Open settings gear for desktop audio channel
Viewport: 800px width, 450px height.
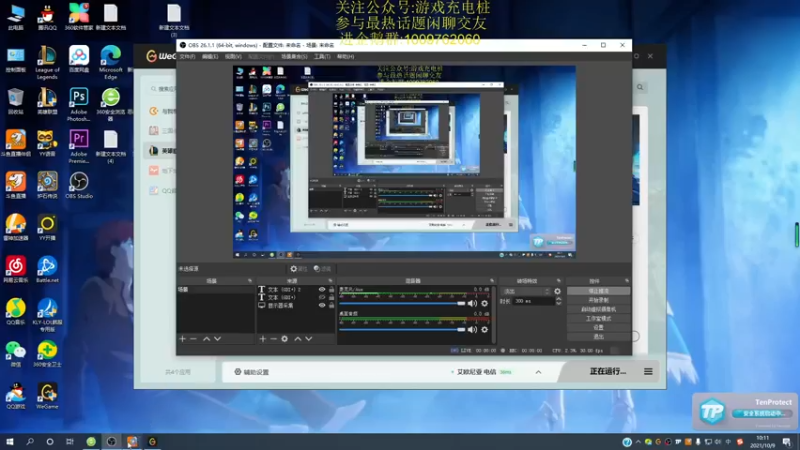click(x=485, y=330)
